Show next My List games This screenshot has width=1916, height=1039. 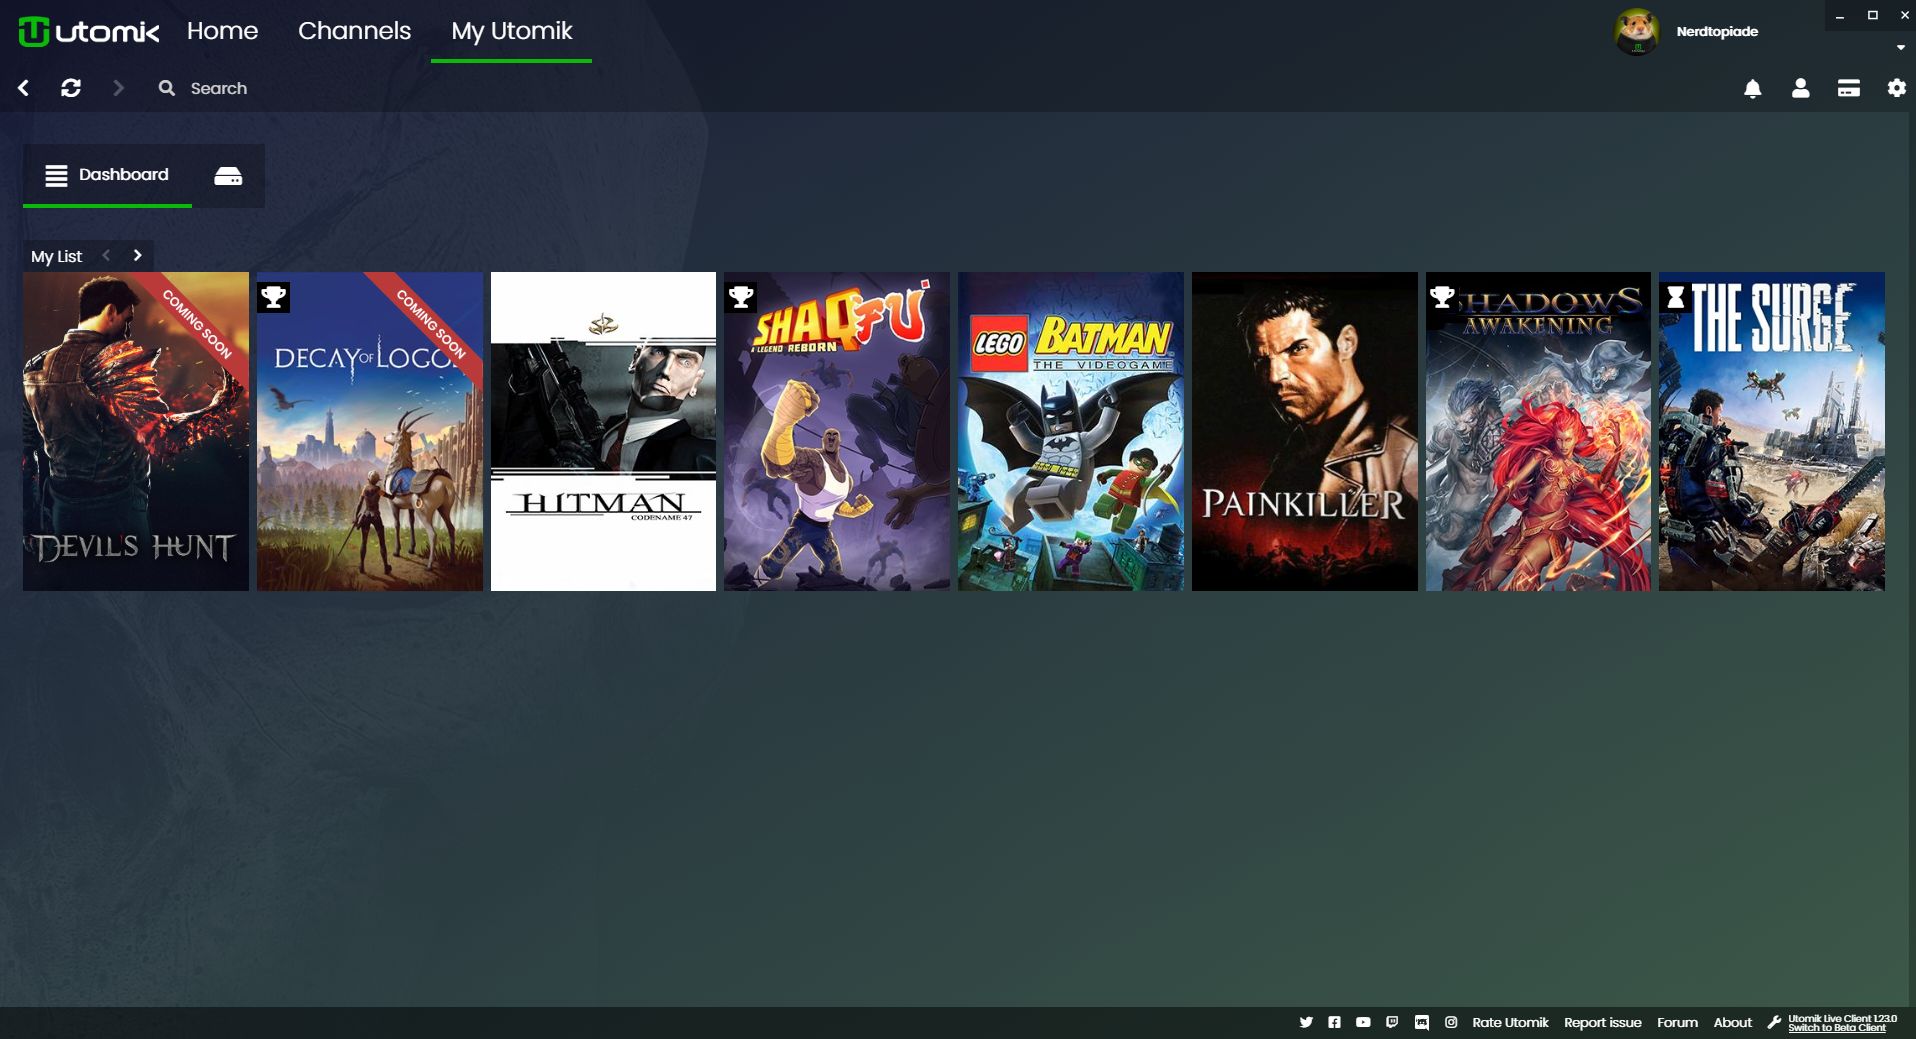(137, 255)
